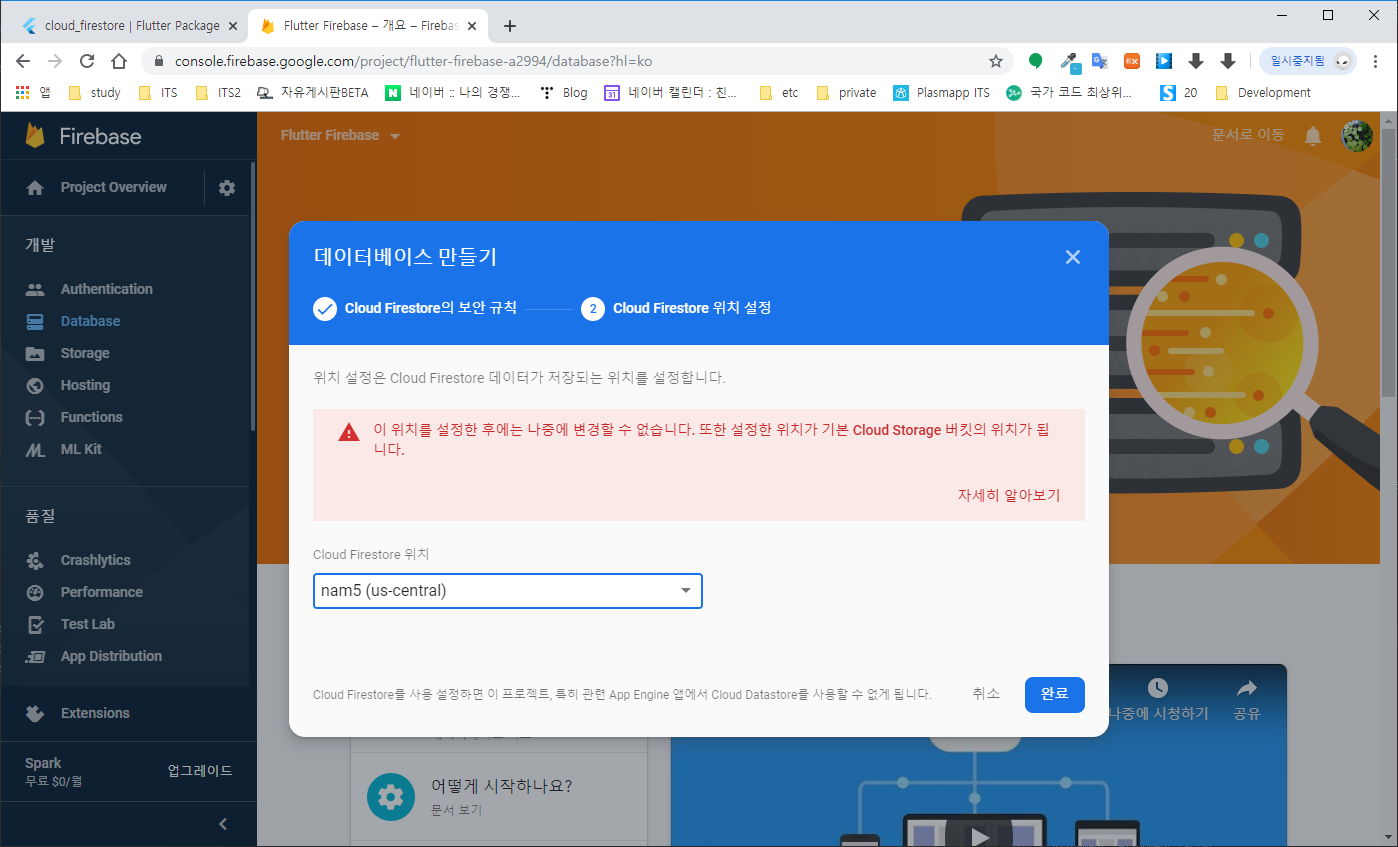This screenshot has height=847, width=1398.
Task: Click the 업그레이드 plan button
Action: [200, 770]
